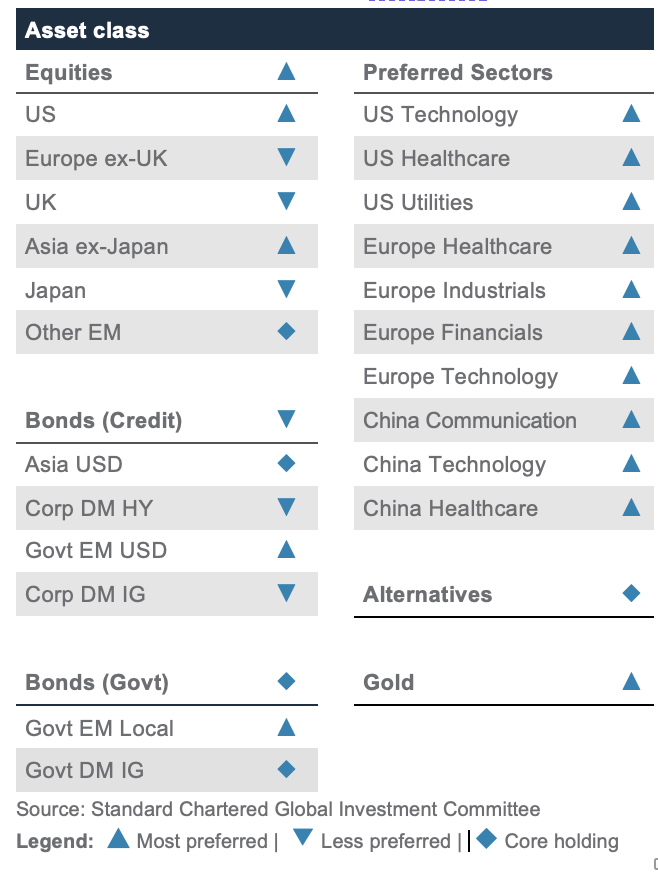Click the down triangle beside Japan
The width and height of the screenshot is (658, 872).
click(x=286, y=290)
